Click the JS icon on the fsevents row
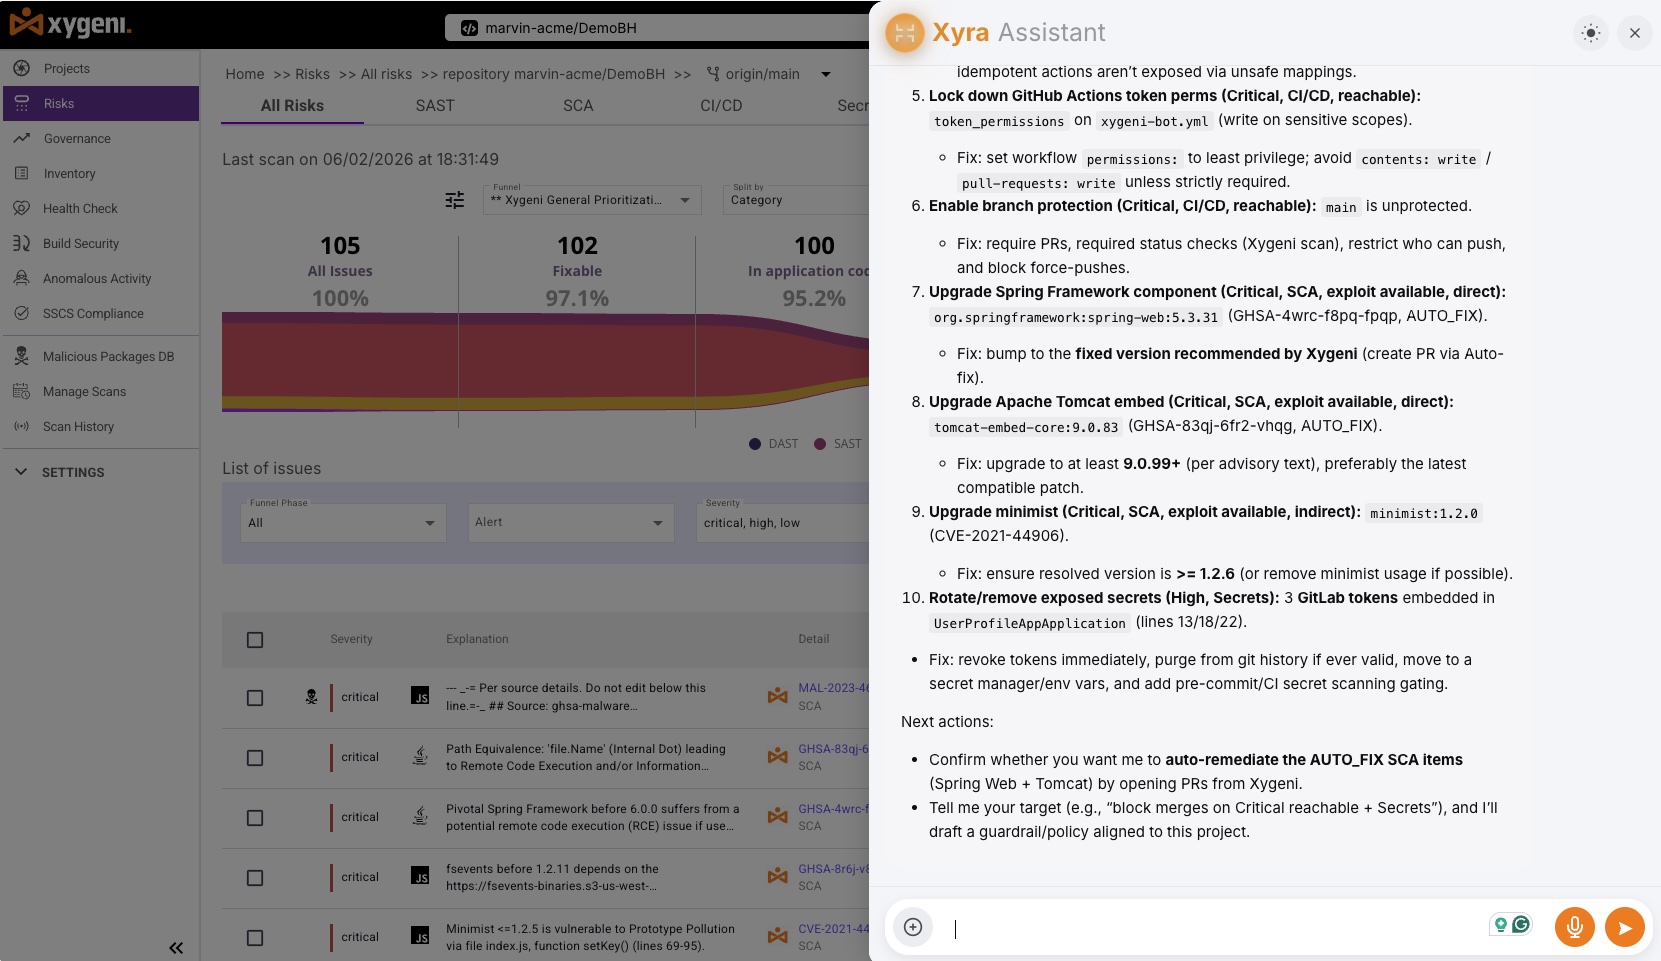This screenshot has width=1661, height=961. (x=421, y=876)
